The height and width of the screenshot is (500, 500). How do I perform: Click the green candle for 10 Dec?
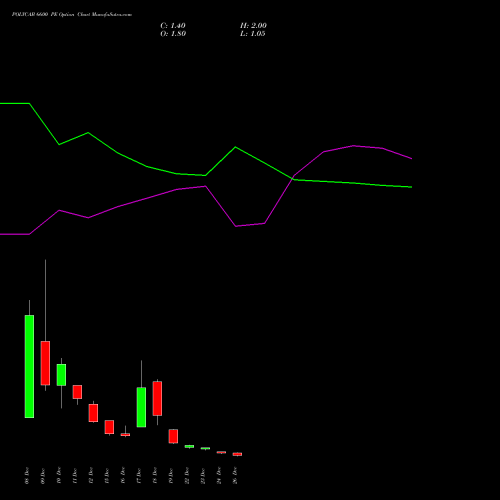pos(61,375)
